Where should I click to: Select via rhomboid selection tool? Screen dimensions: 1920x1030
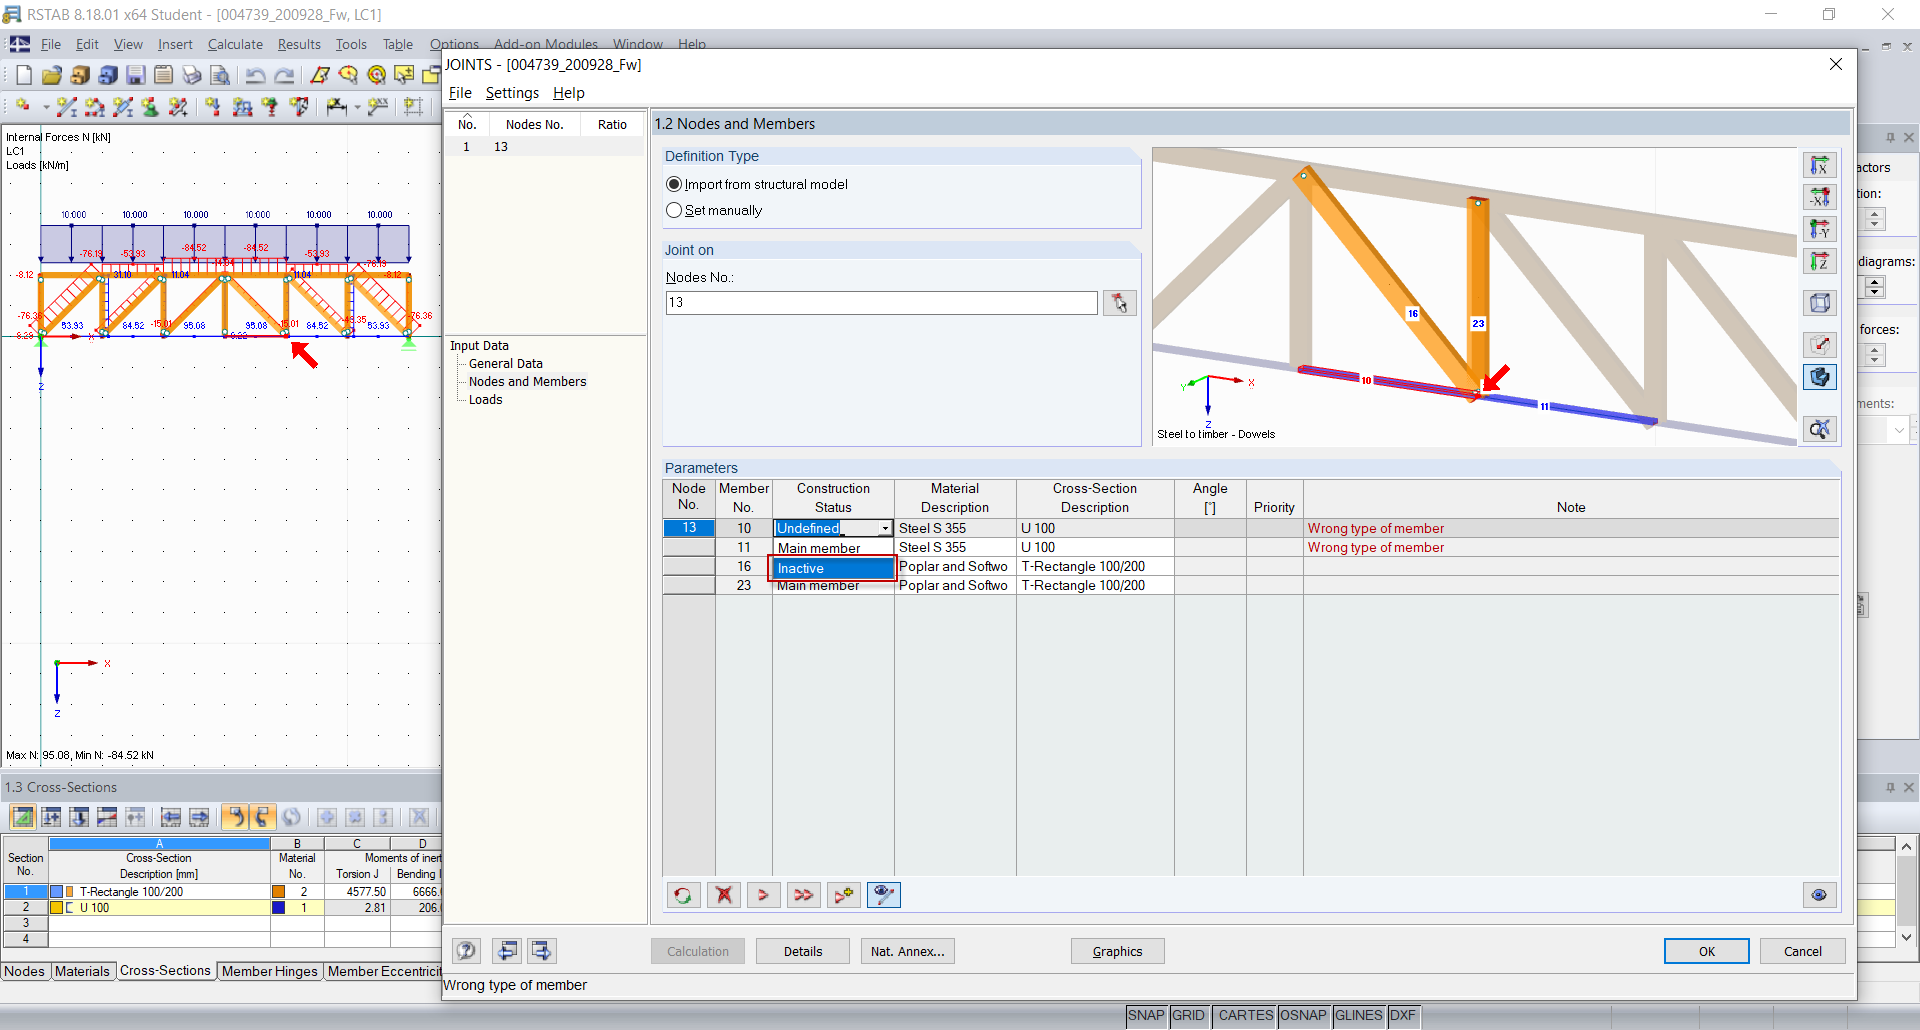320,75
